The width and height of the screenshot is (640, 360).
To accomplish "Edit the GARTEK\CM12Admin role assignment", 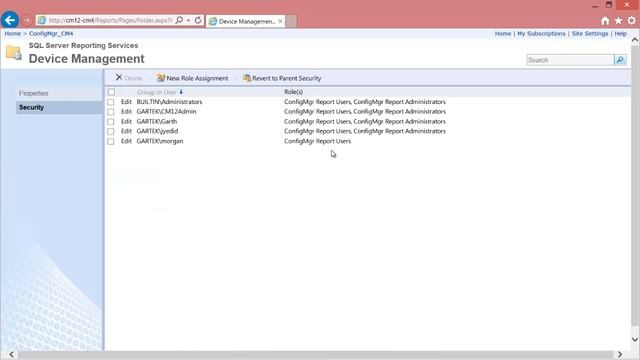I will [126, 111].
